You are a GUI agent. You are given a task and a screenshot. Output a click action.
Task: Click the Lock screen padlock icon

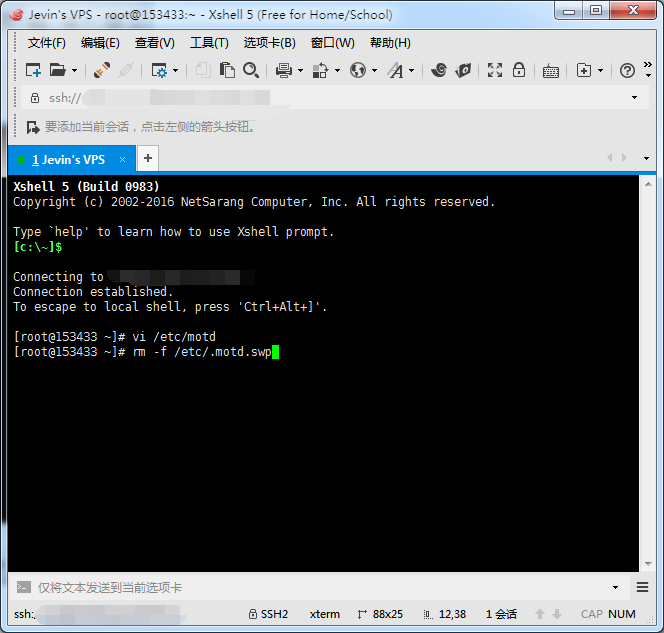(x=519, y=70)
